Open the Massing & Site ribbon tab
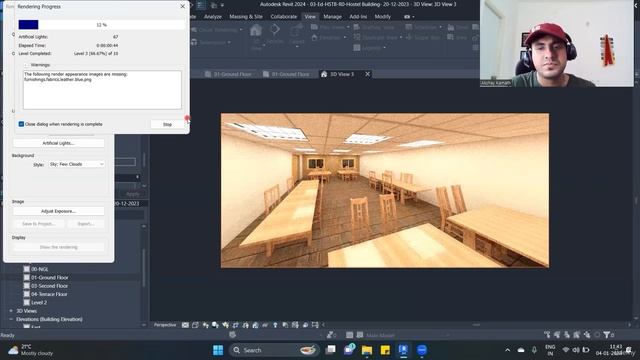The height and width of the screenshot is (360, 640). [246, 17]
